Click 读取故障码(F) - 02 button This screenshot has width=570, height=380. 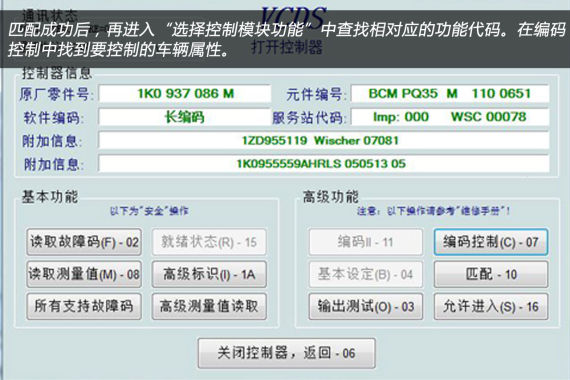click(x=84, y=242)
